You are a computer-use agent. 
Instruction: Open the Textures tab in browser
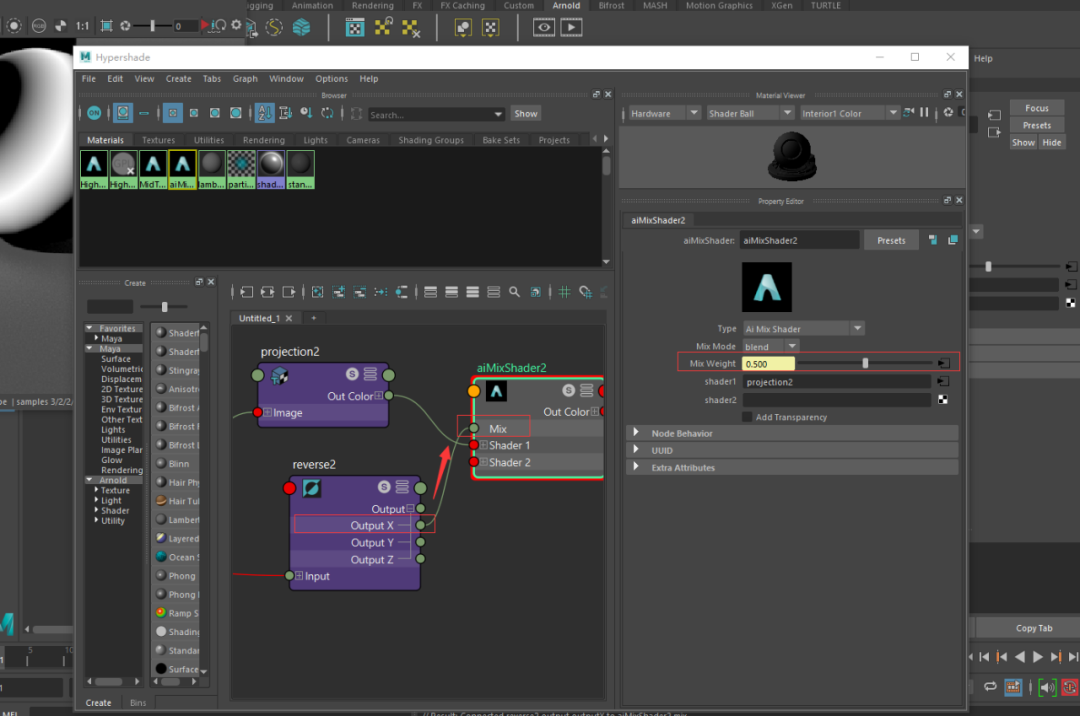pos(158,140)
